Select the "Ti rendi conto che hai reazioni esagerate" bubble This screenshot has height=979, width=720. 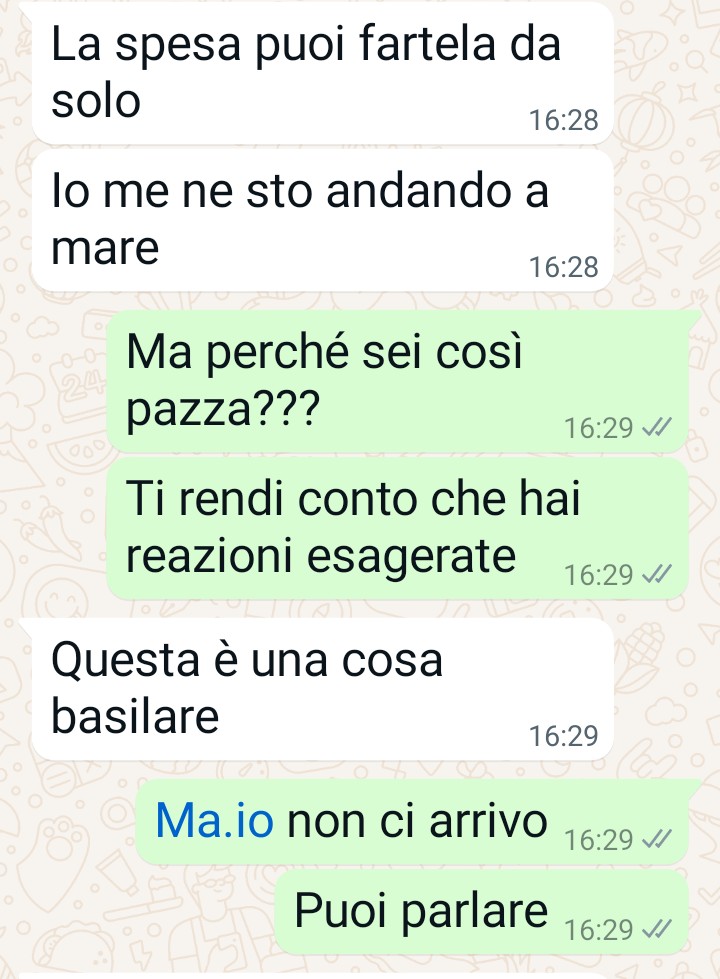pyautogui.click(x=398, y=528)
